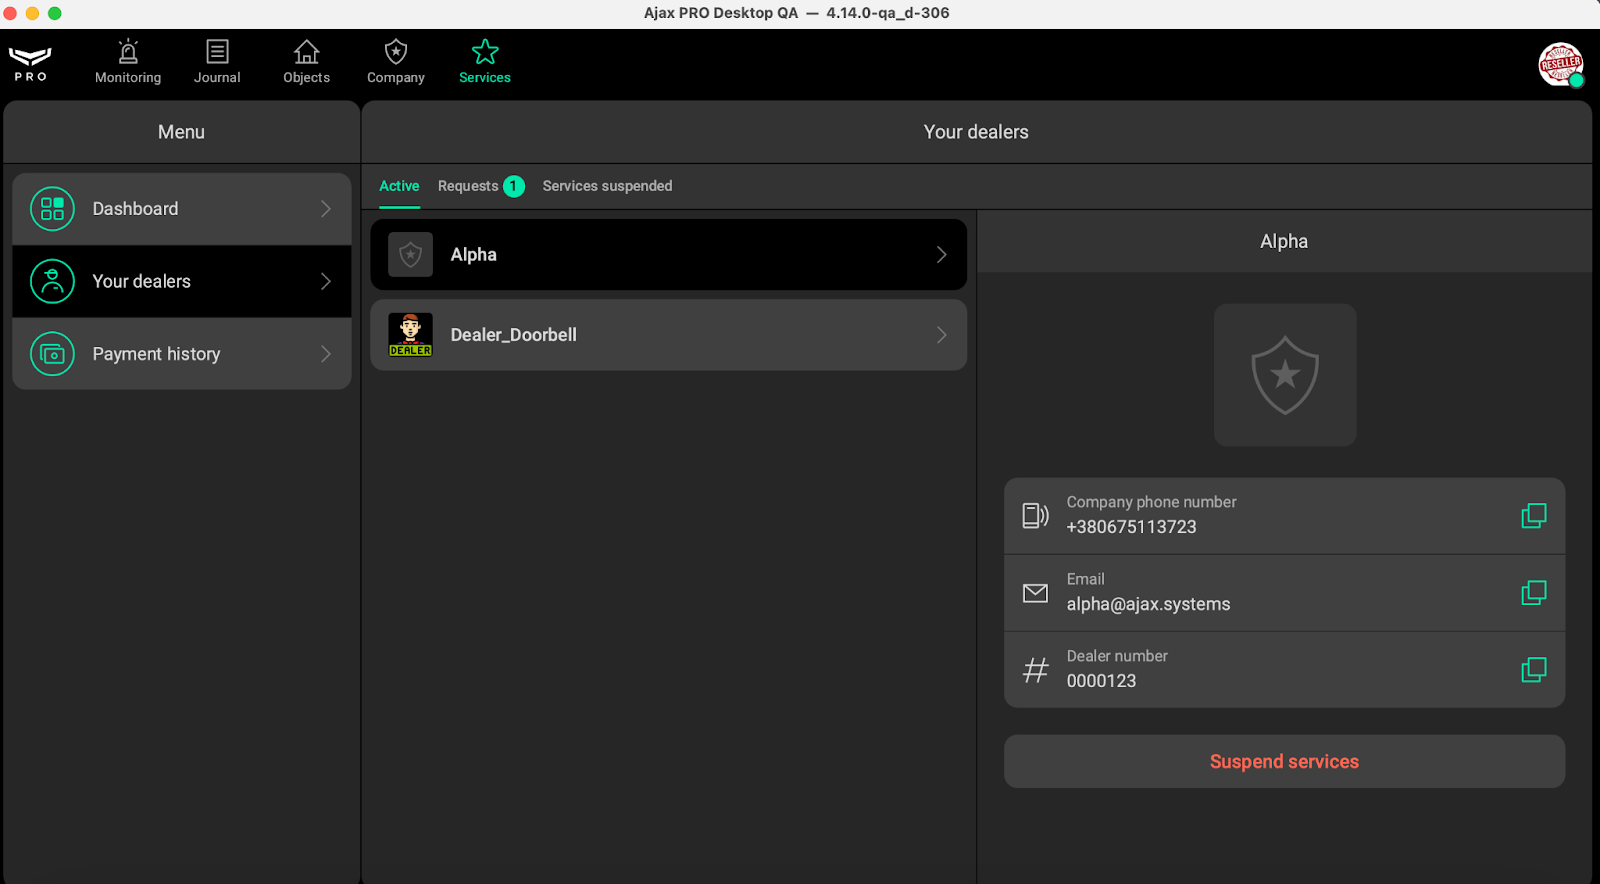Go to the Objects house icon
This screenshot has width=1600, height=884.
tap(306, 52)
